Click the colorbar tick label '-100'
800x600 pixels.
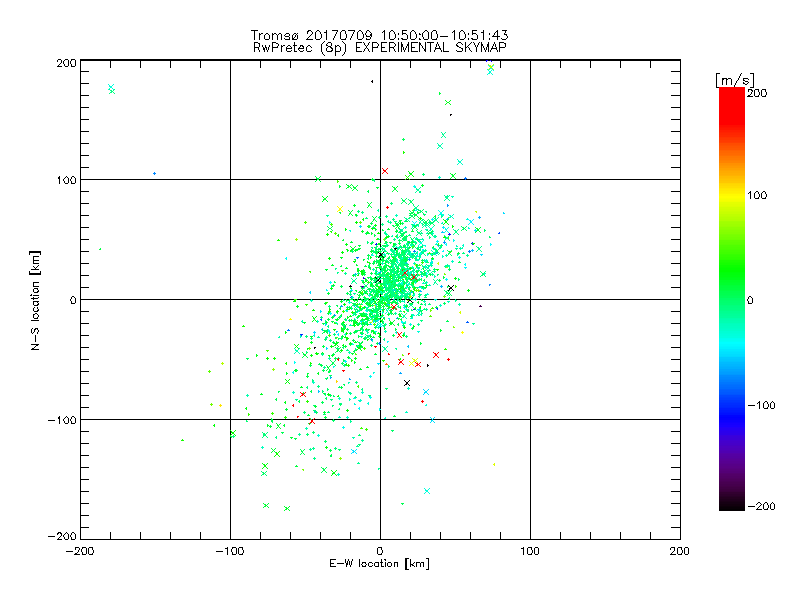click(x=761, y=405)
